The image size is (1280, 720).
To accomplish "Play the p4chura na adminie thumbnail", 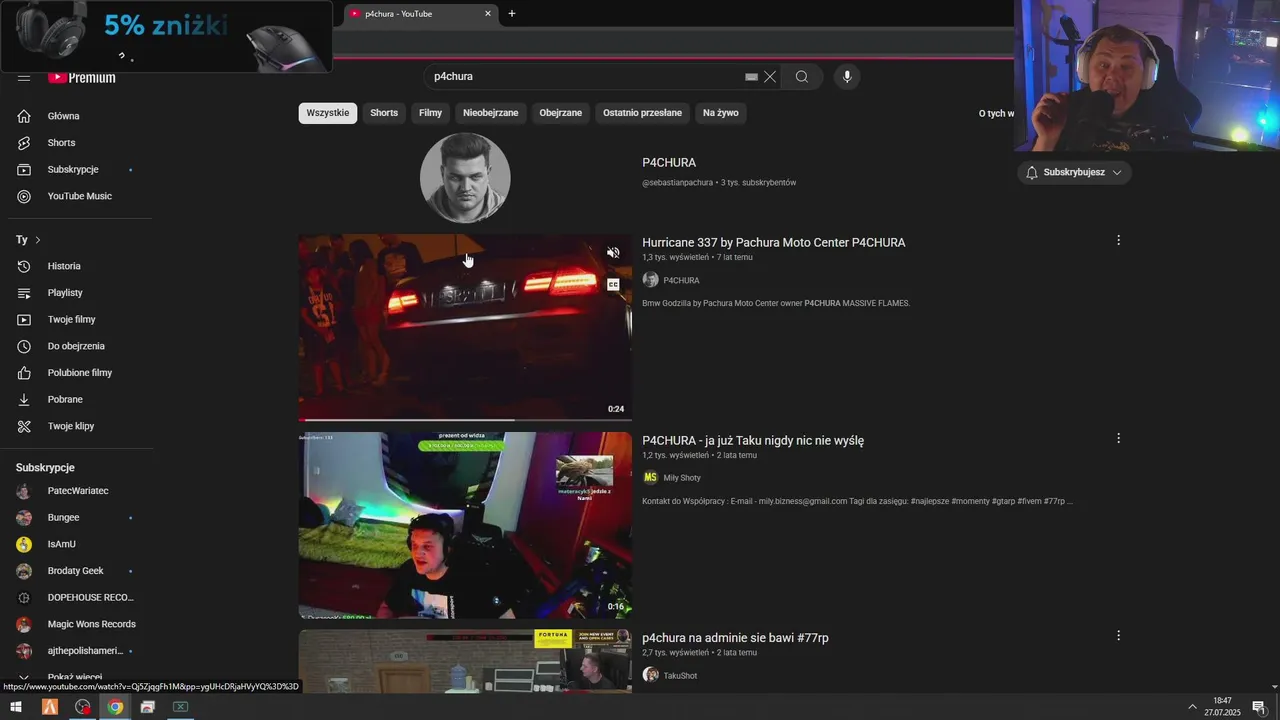I will pyautogui.click(x=465, y=660).
